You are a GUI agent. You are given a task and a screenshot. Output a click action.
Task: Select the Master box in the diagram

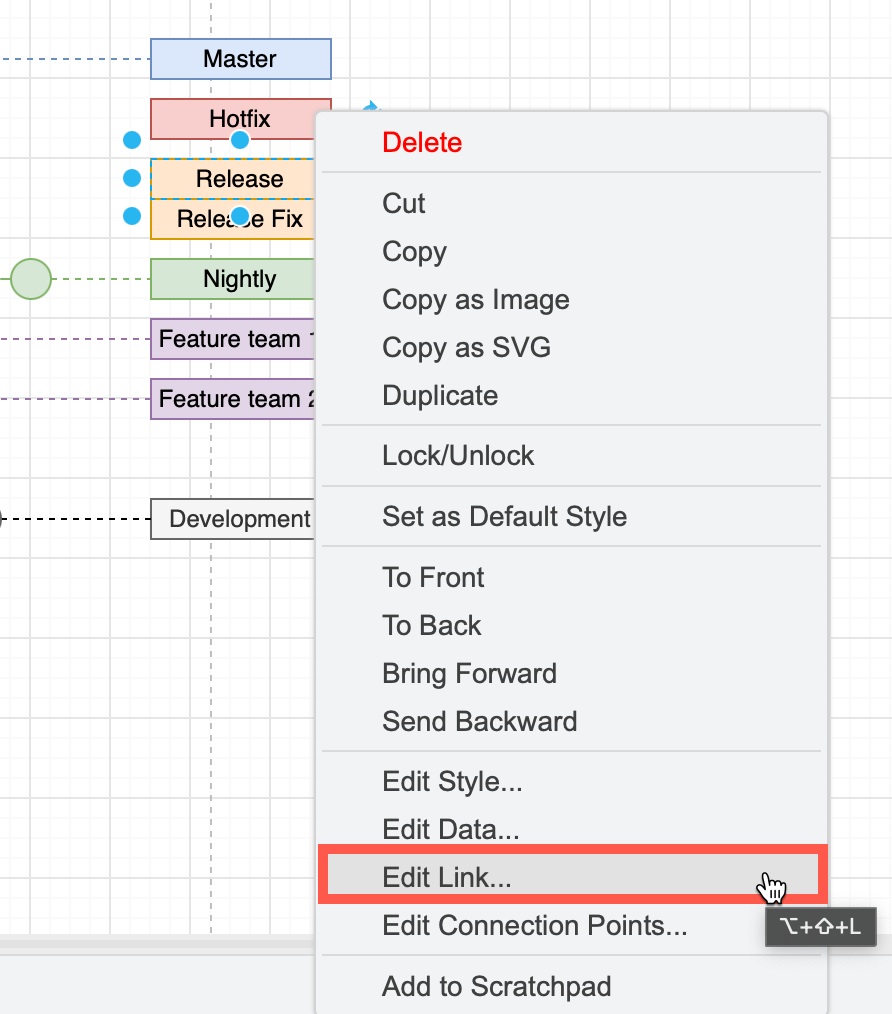point(241,59)
